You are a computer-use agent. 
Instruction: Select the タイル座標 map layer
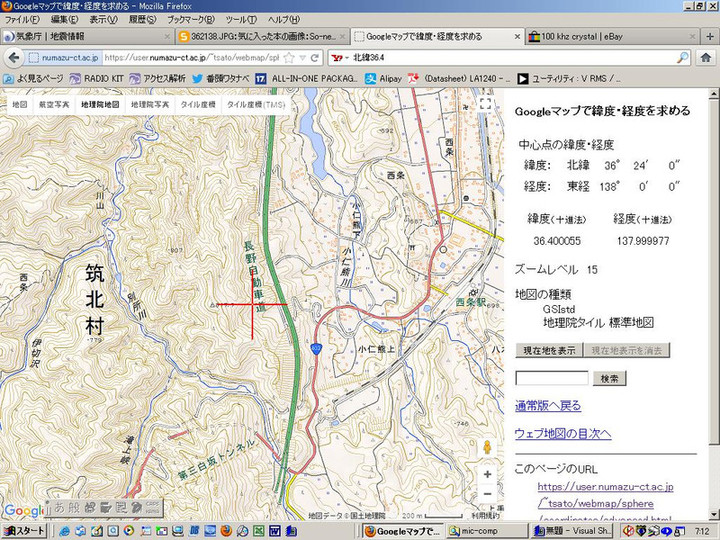[x=197, y=104]
